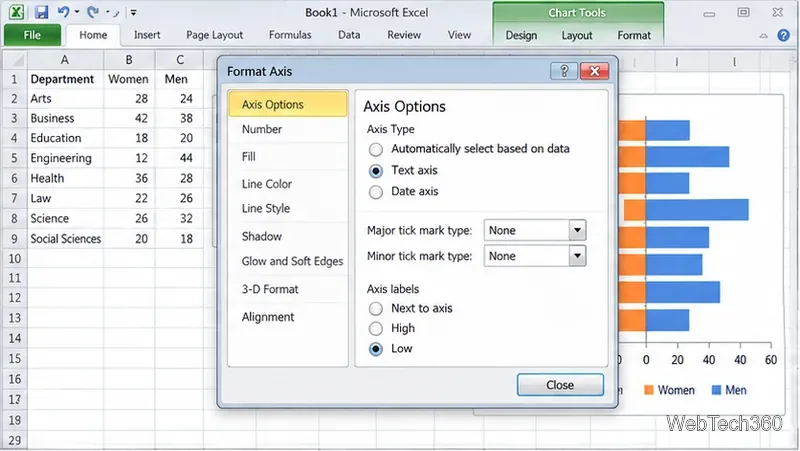Open the Data tab

tap(349, 35)
